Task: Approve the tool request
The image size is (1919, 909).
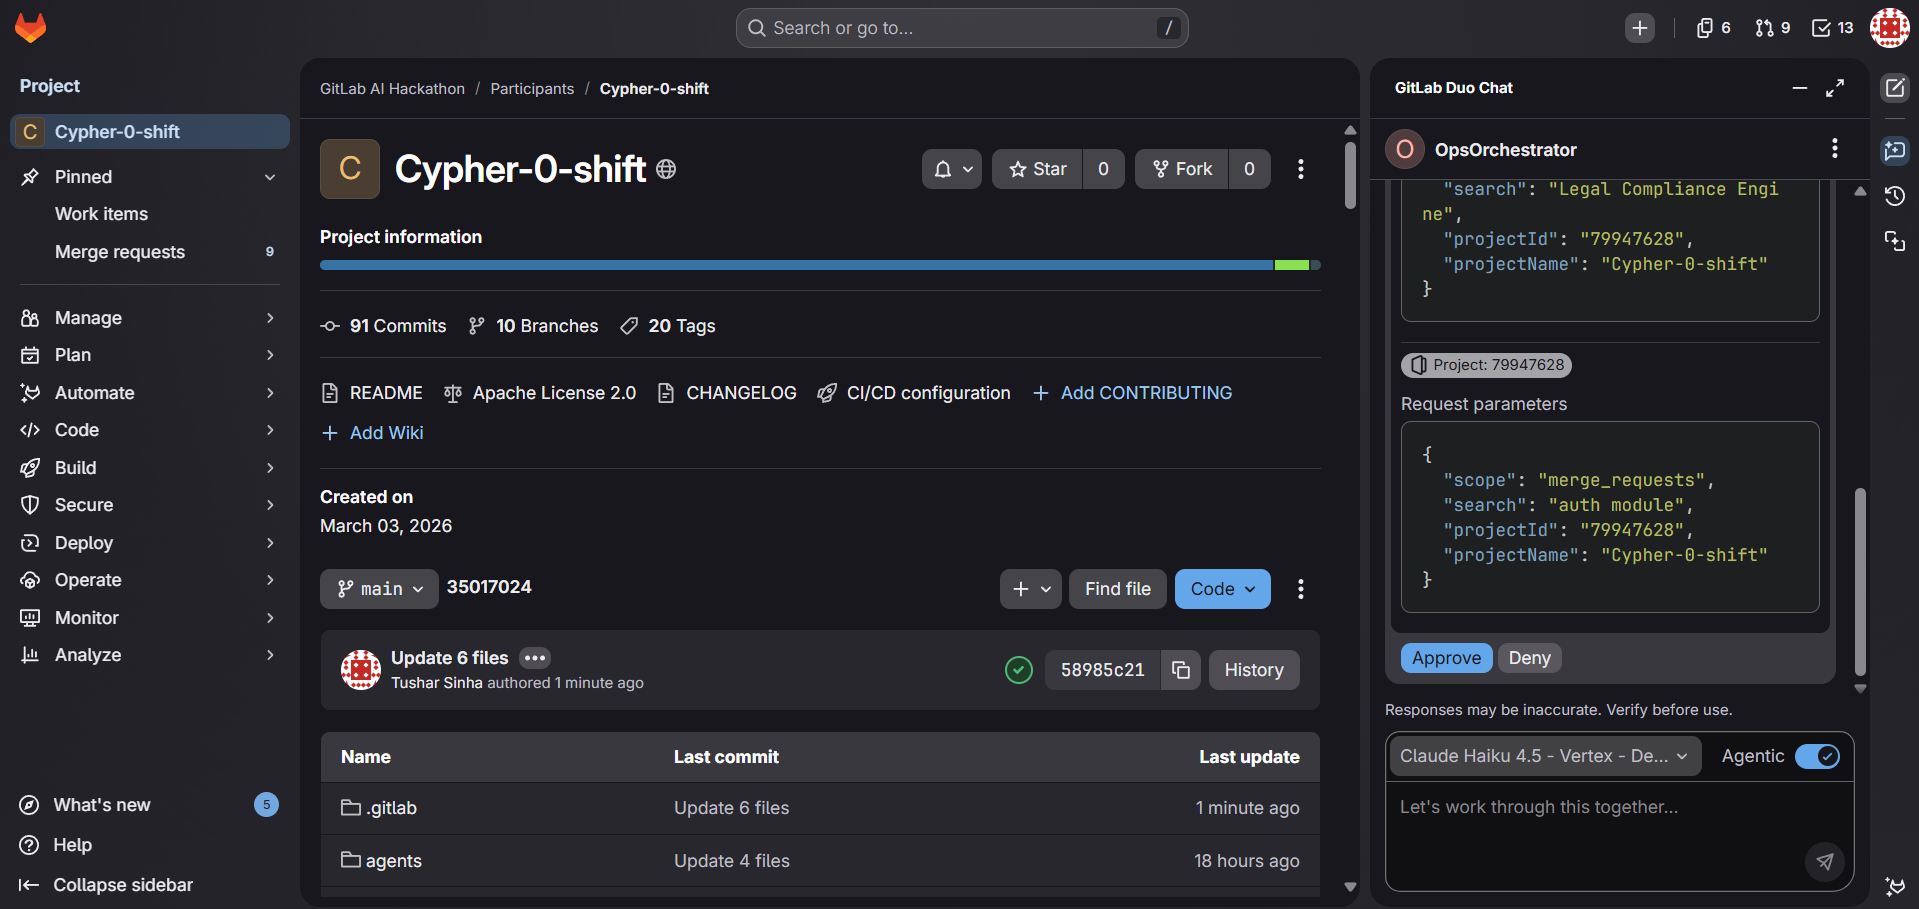Action: tap(1446, 658)
